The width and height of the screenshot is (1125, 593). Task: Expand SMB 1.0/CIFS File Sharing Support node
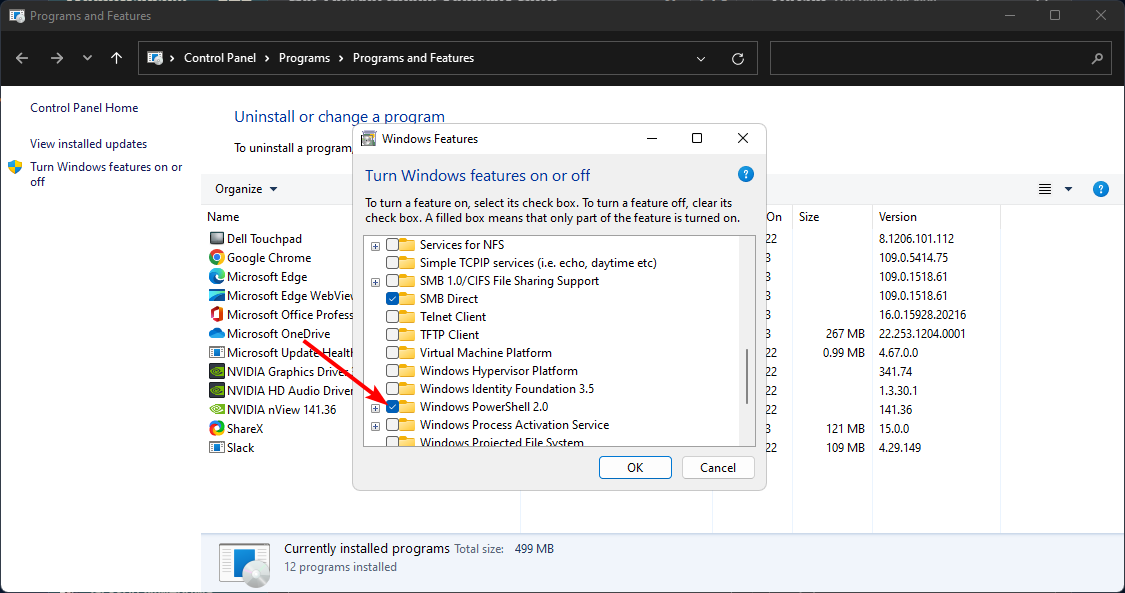[x=375, y=282]
